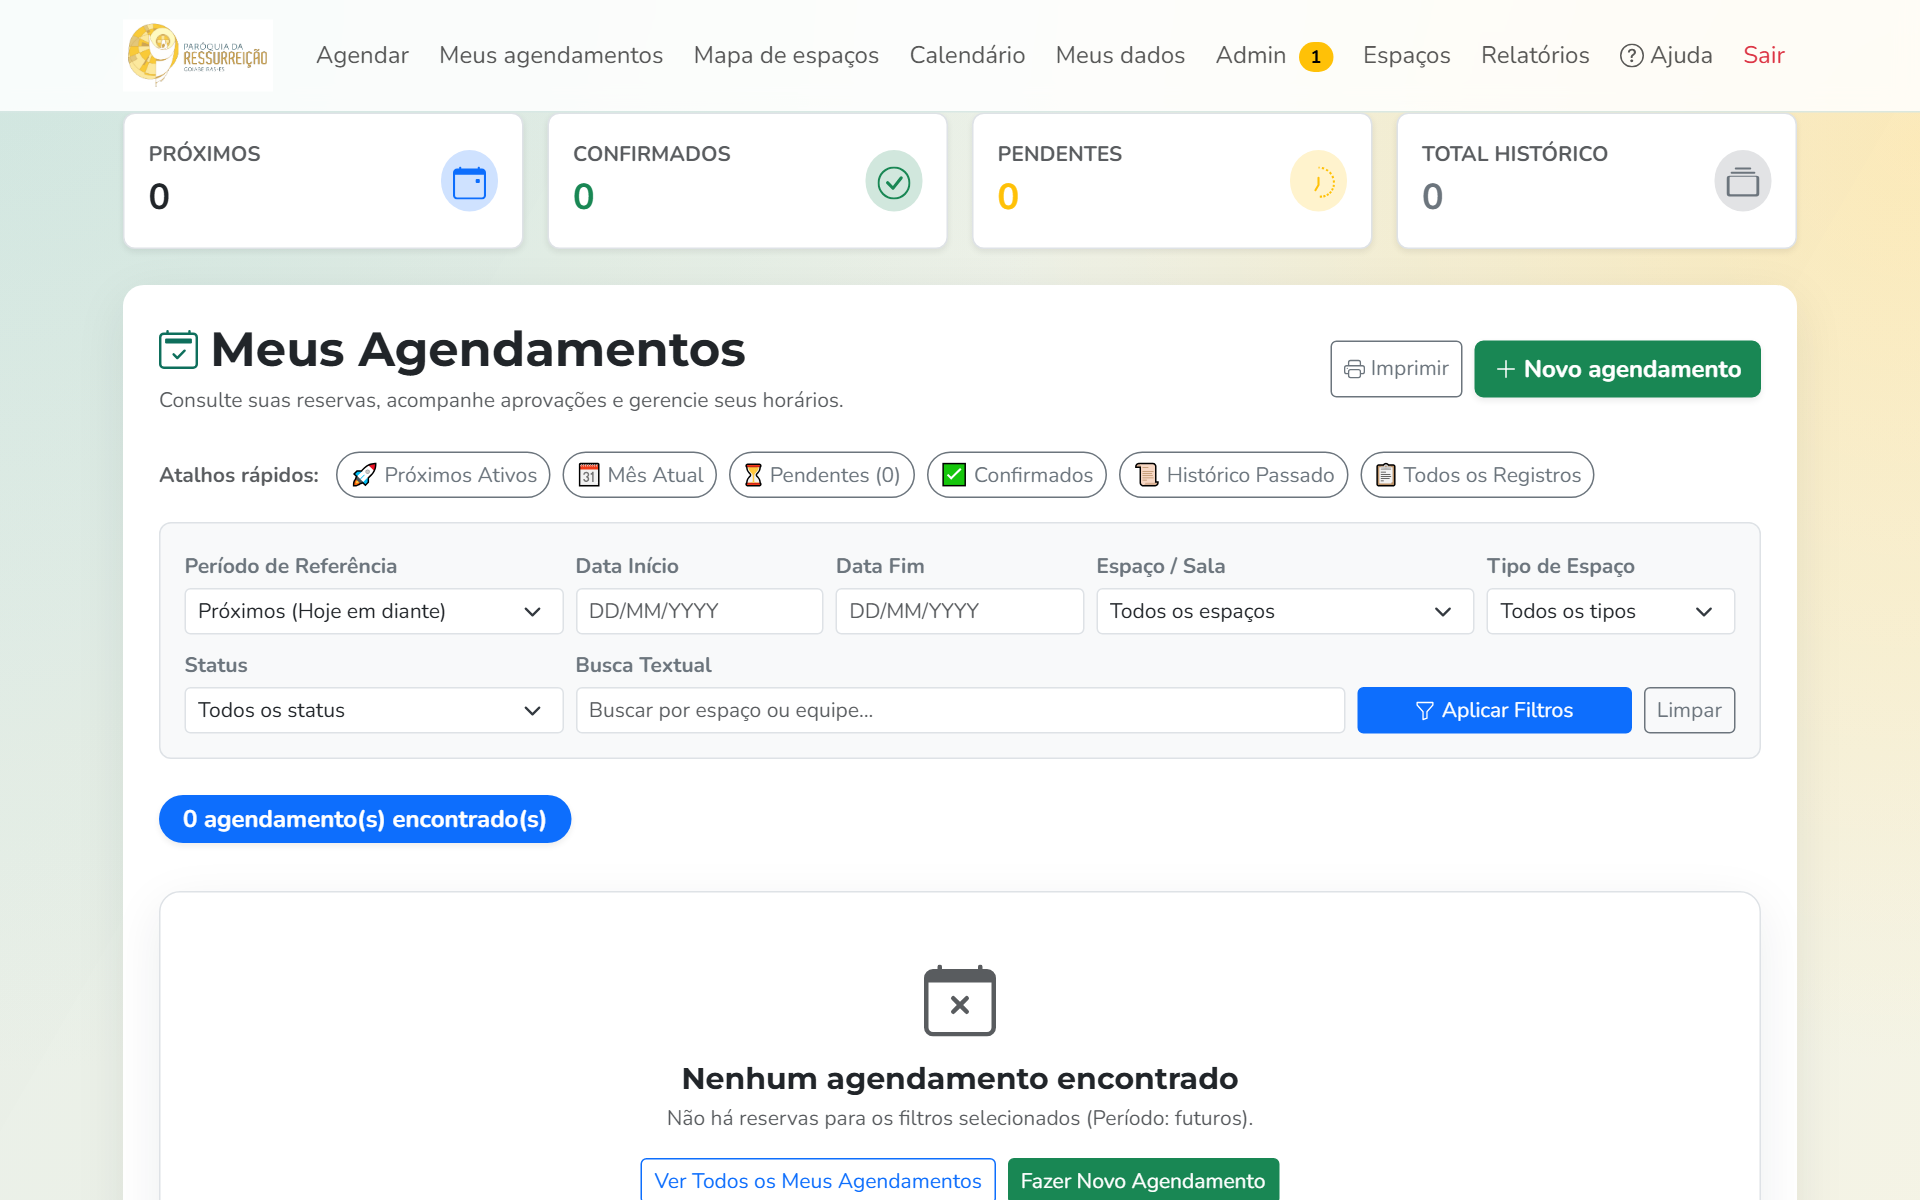Viewport: 1920px width, 1200px height.
Task: Click the Admin notification badge showing 1
Action: [x=1316, y=57]
